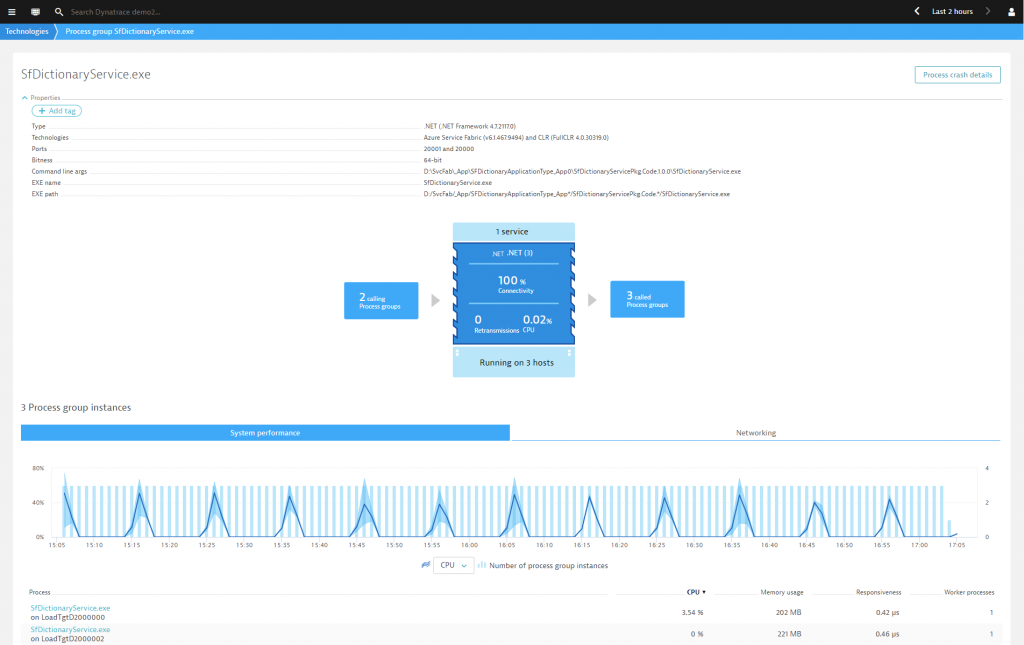
Task: Collapse the Properties section
Action: coord(40,98)
